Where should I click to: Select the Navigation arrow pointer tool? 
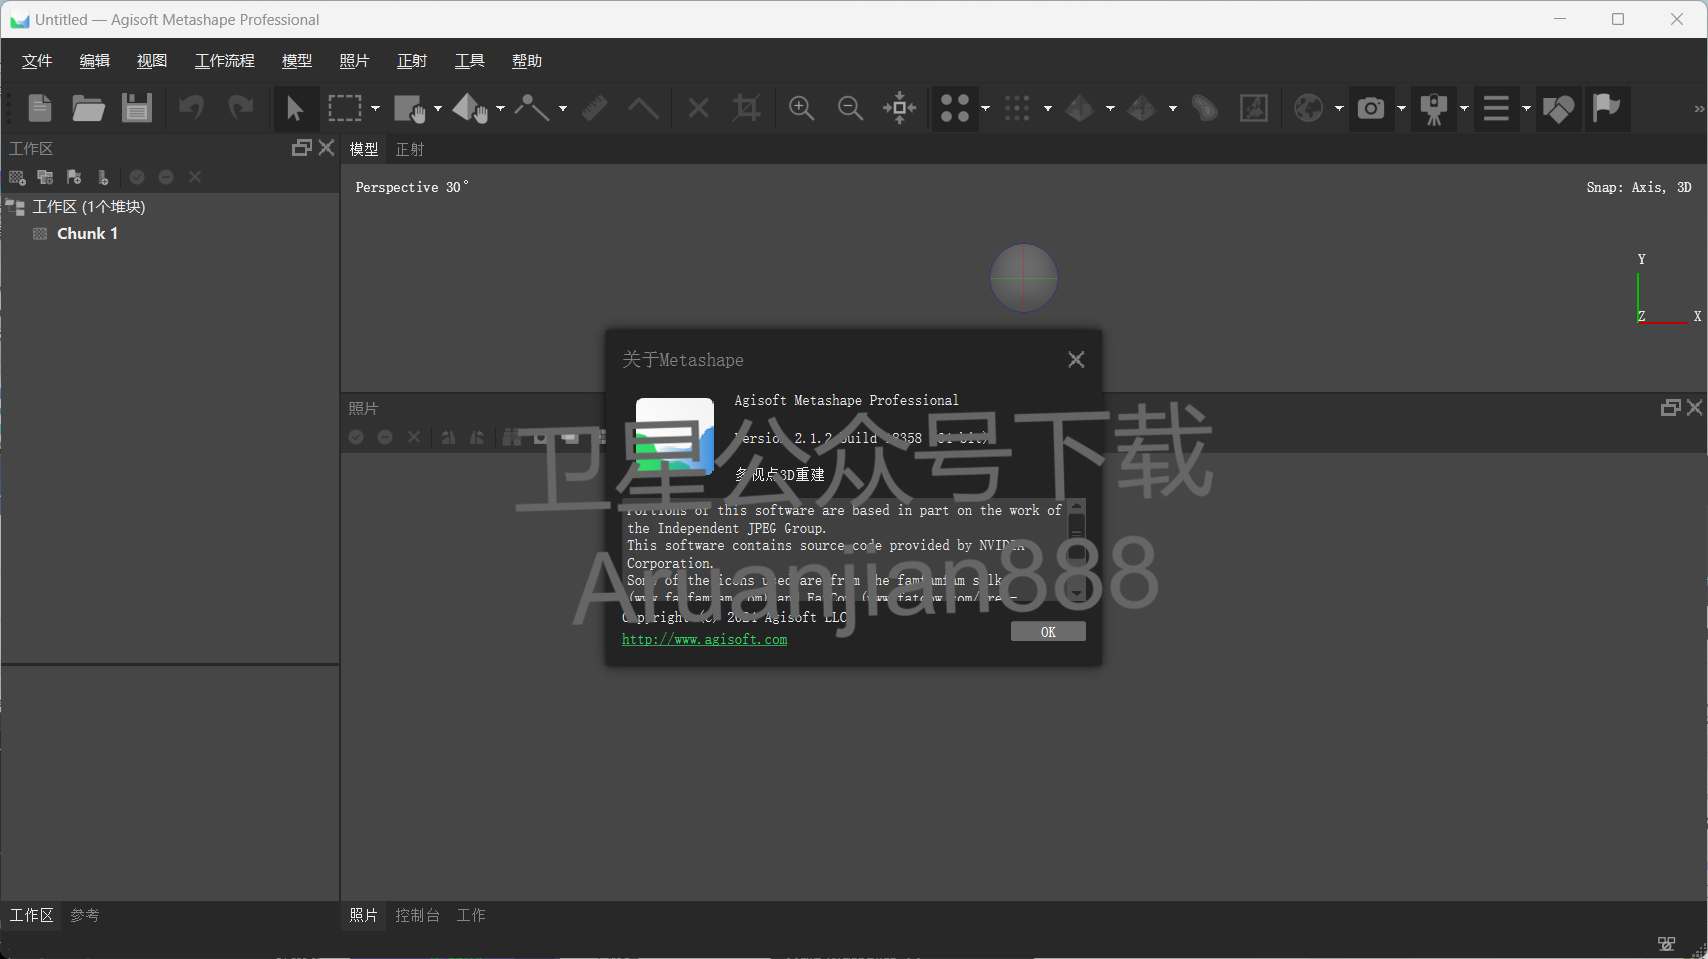(295, 108)
